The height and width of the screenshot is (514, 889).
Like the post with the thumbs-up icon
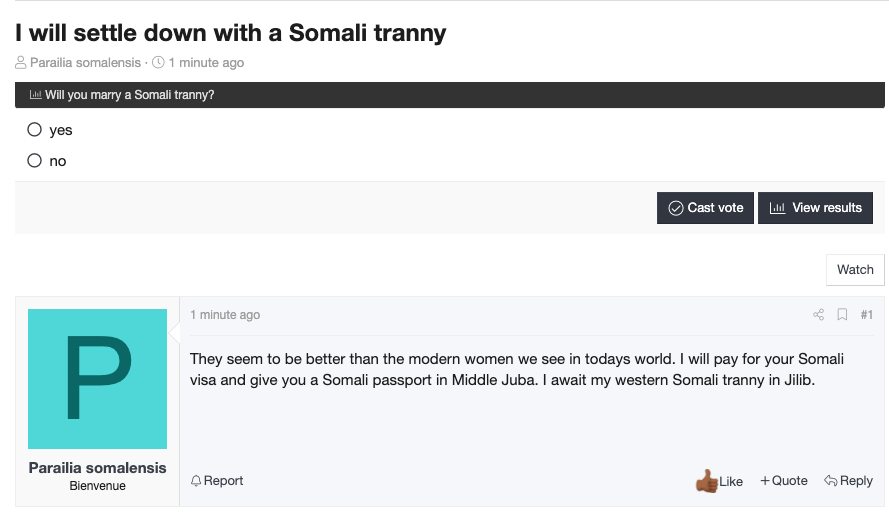[707, 481]
